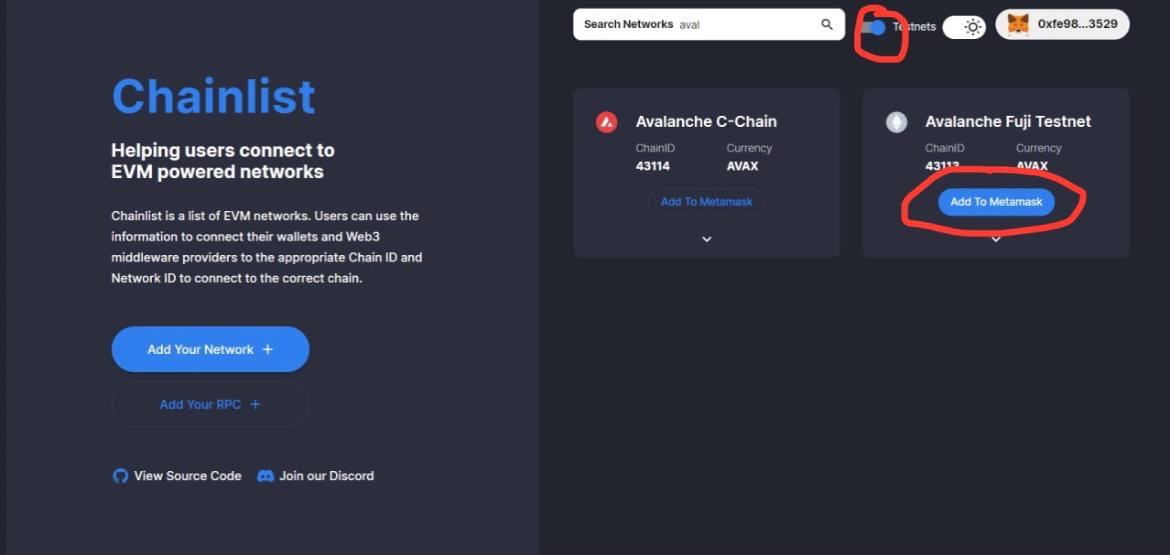
Task: Click the MetaMask fox wallet icon
Action: [x=1018, y=25]
